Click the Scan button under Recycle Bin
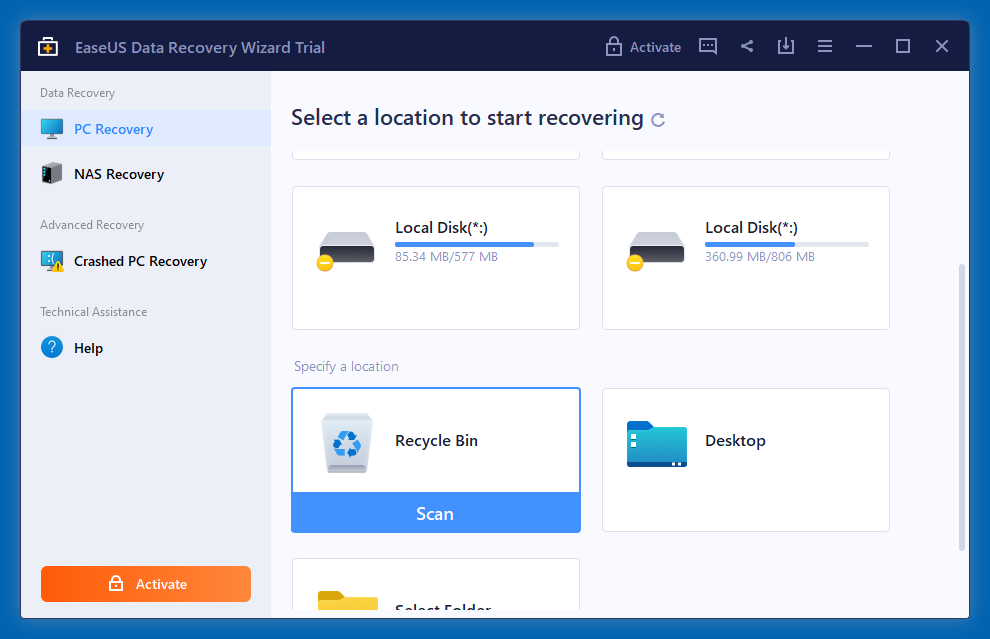This screenshot has width=990, height=639. tap(436, 513)
